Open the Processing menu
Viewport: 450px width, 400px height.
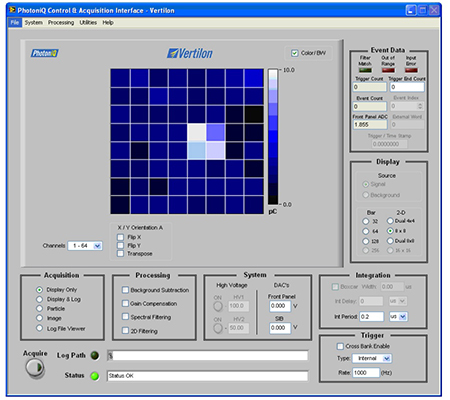[x=61, y=22]
